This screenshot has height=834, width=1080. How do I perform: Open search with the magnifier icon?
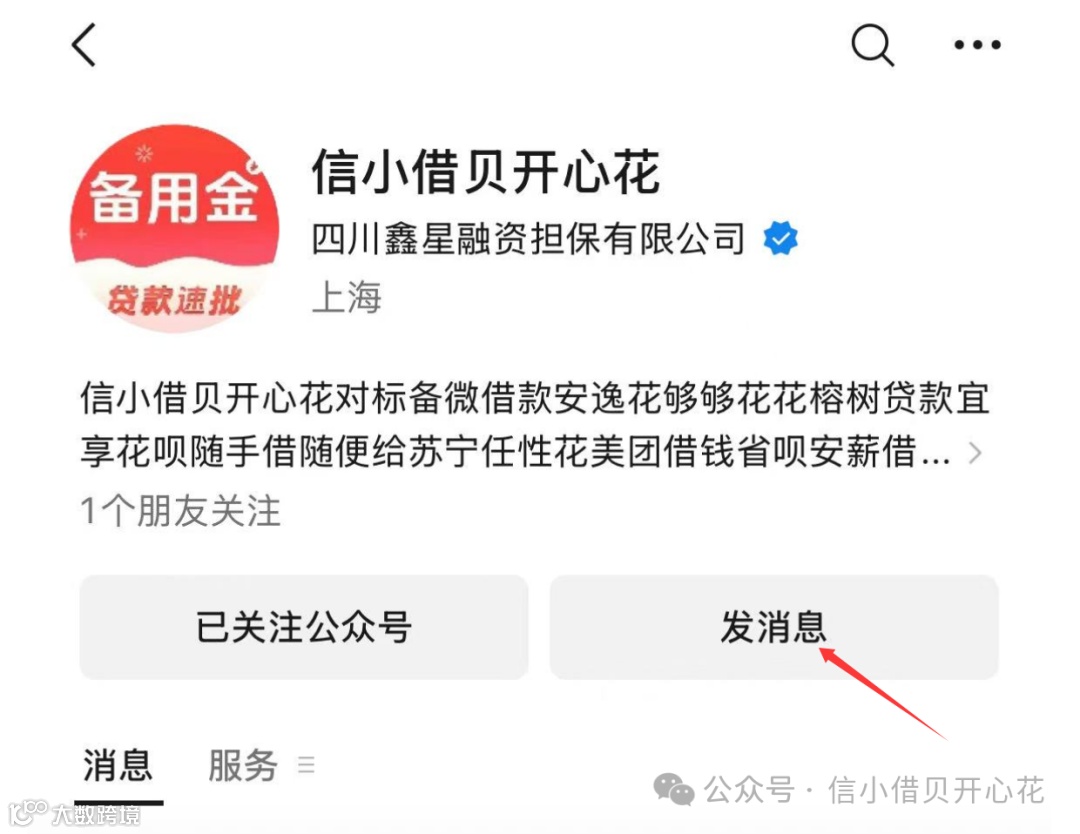pyautogui.click(x=873, y=45)
